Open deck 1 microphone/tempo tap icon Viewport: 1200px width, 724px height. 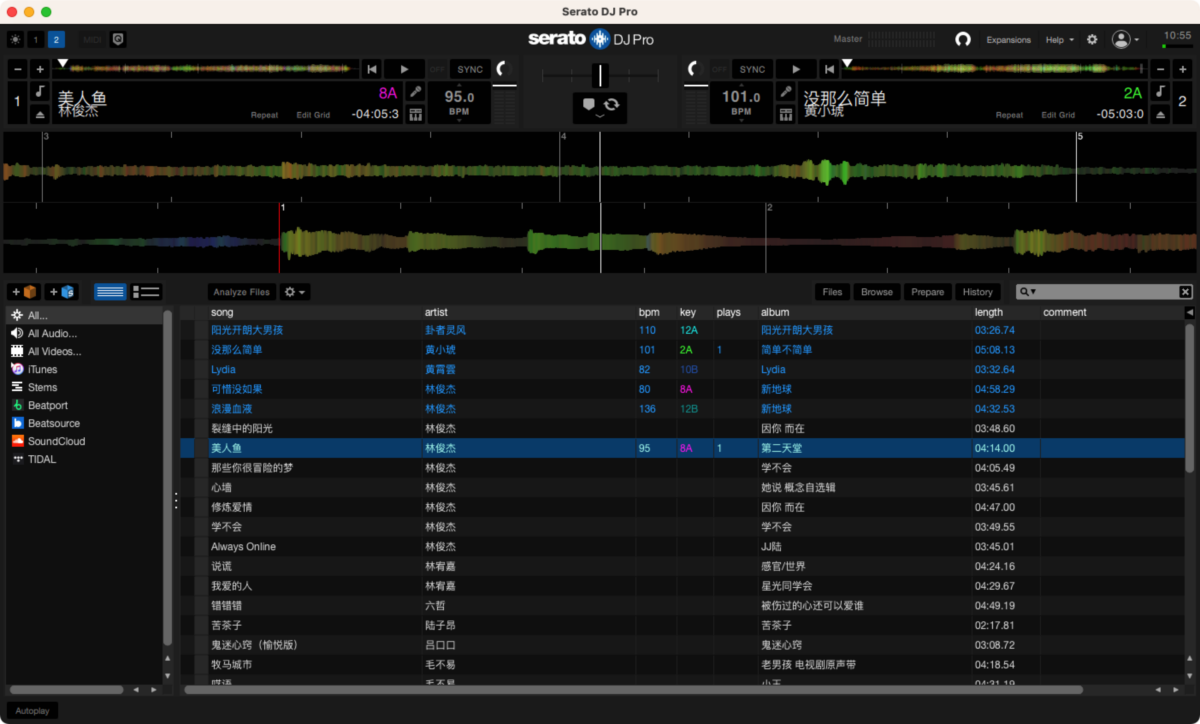tap(416, 92)
